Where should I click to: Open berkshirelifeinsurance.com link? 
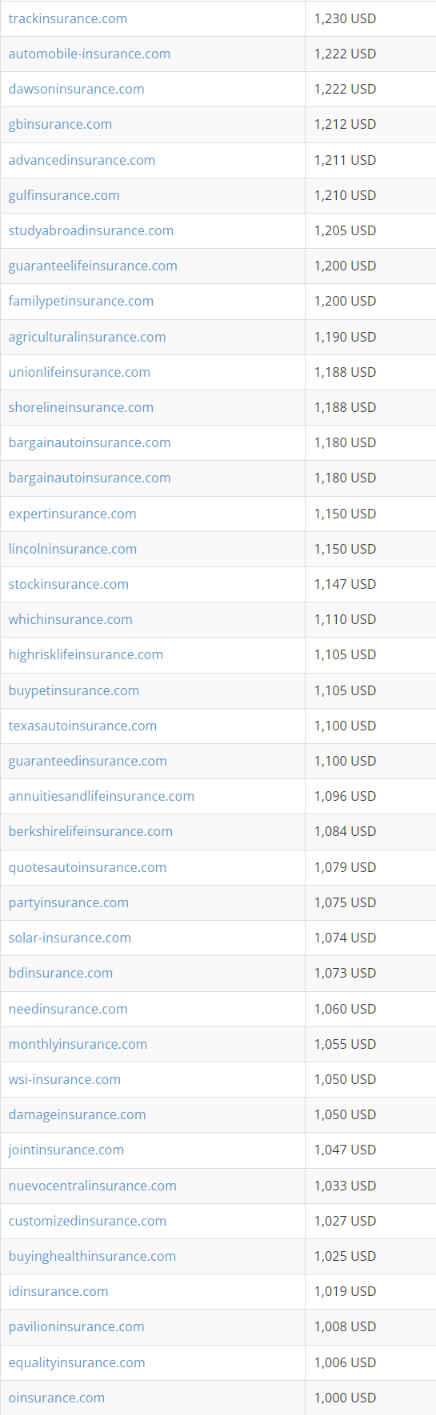coord(90,831)
